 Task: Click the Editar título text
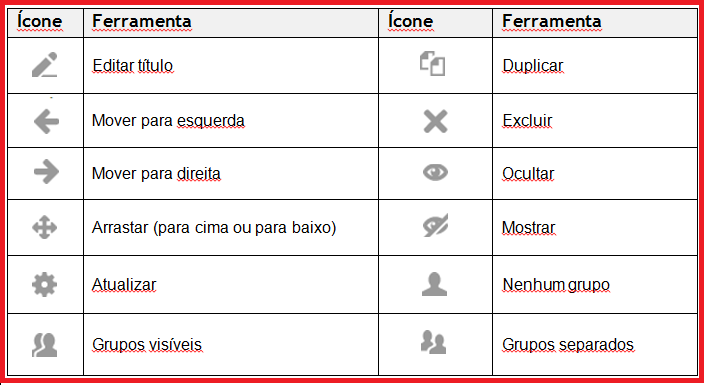133,66
